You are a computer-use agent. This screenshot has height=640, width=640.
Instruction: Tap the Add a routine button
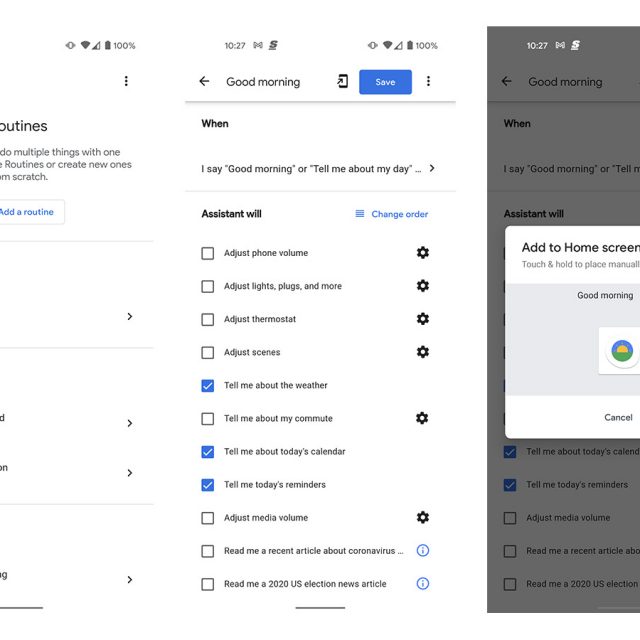click(x=28, y=212)
